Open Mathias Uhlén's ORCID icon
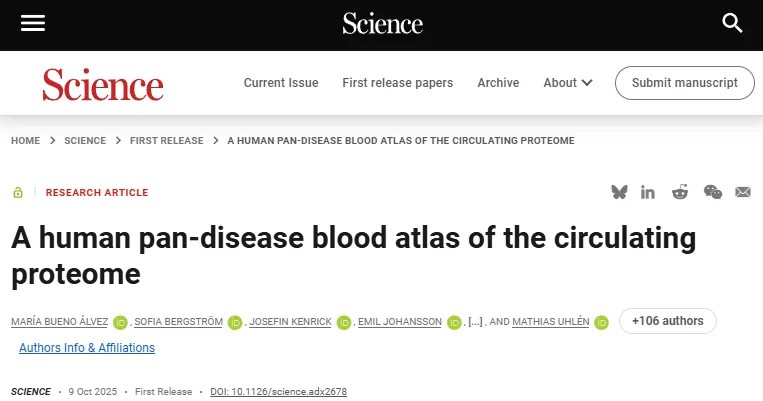763x401 pixels. (x=601, y=322)
